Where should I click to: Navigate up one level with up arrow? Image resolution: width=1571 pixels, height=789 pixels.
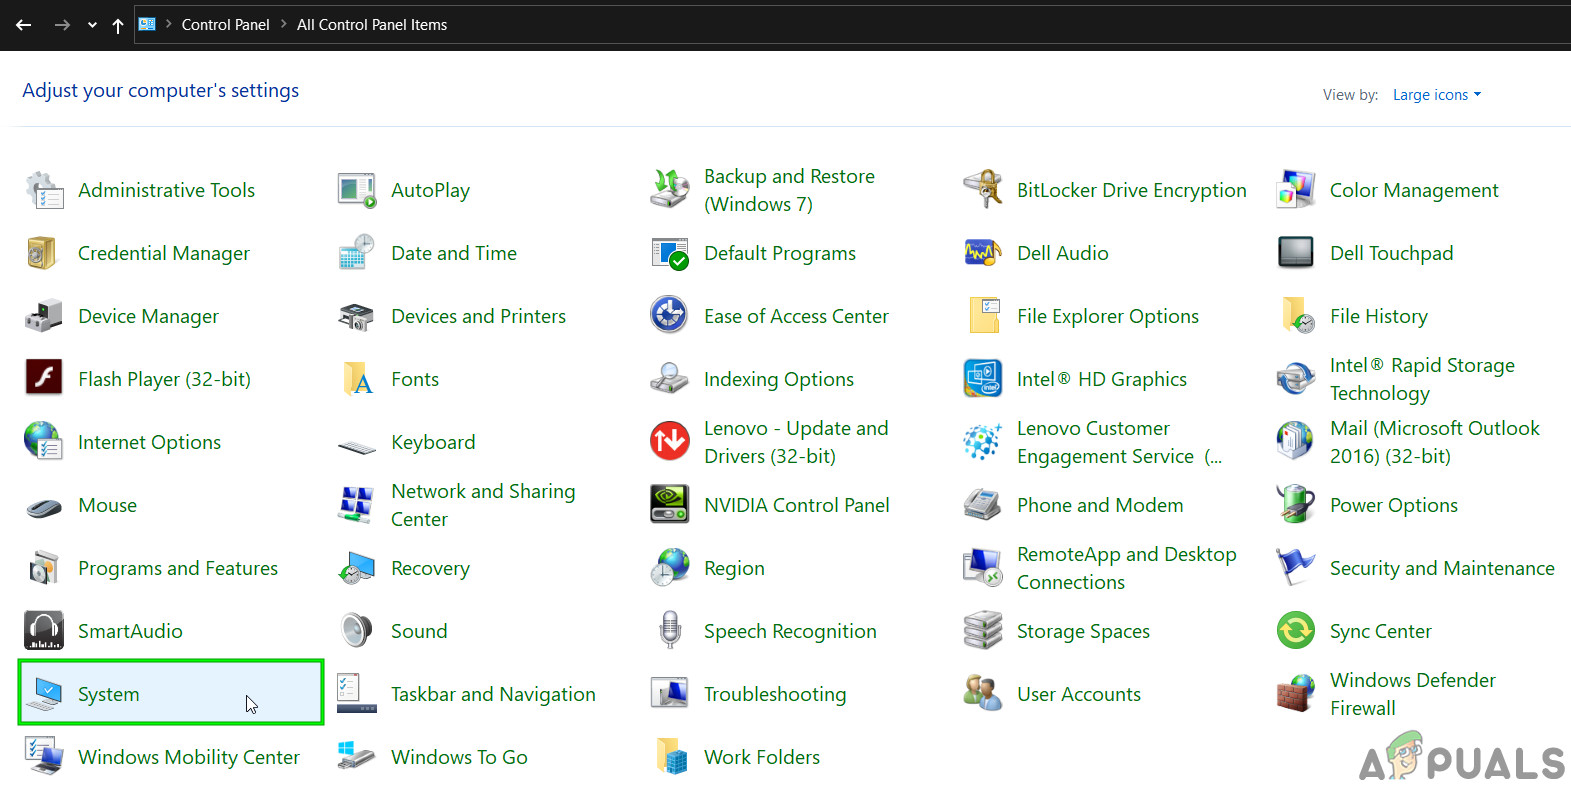tap(118, 25)
